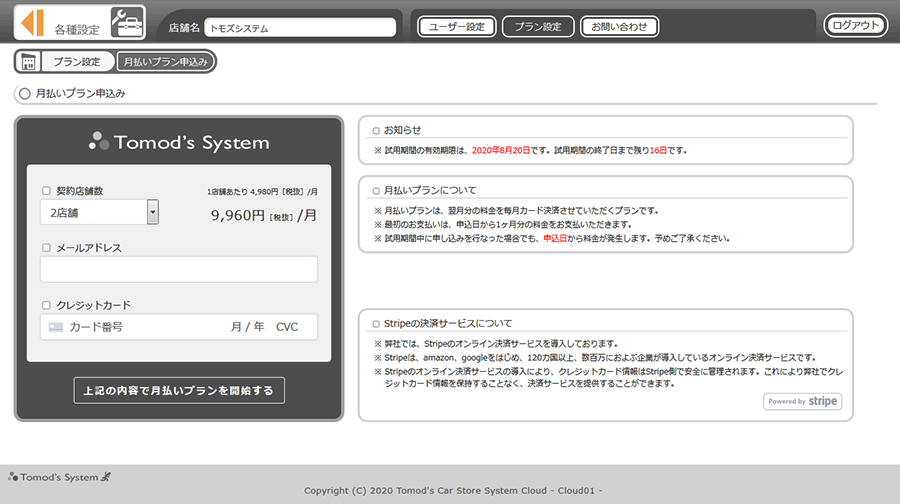Open お問い合わせ in the top menu
Viewport: 900px width, 504px height.
tap(619, 26)
